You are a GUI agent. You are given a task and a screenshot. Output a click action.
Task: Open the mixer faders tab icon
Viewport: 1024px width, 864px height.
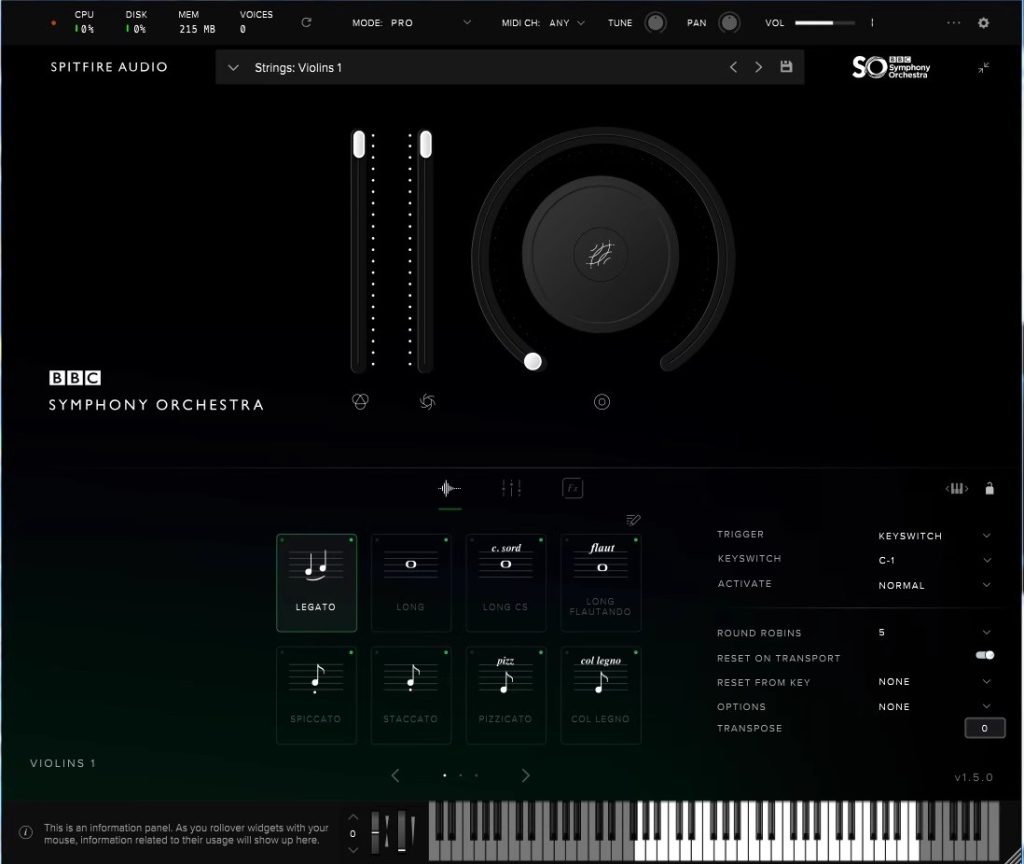click(511, 488)
